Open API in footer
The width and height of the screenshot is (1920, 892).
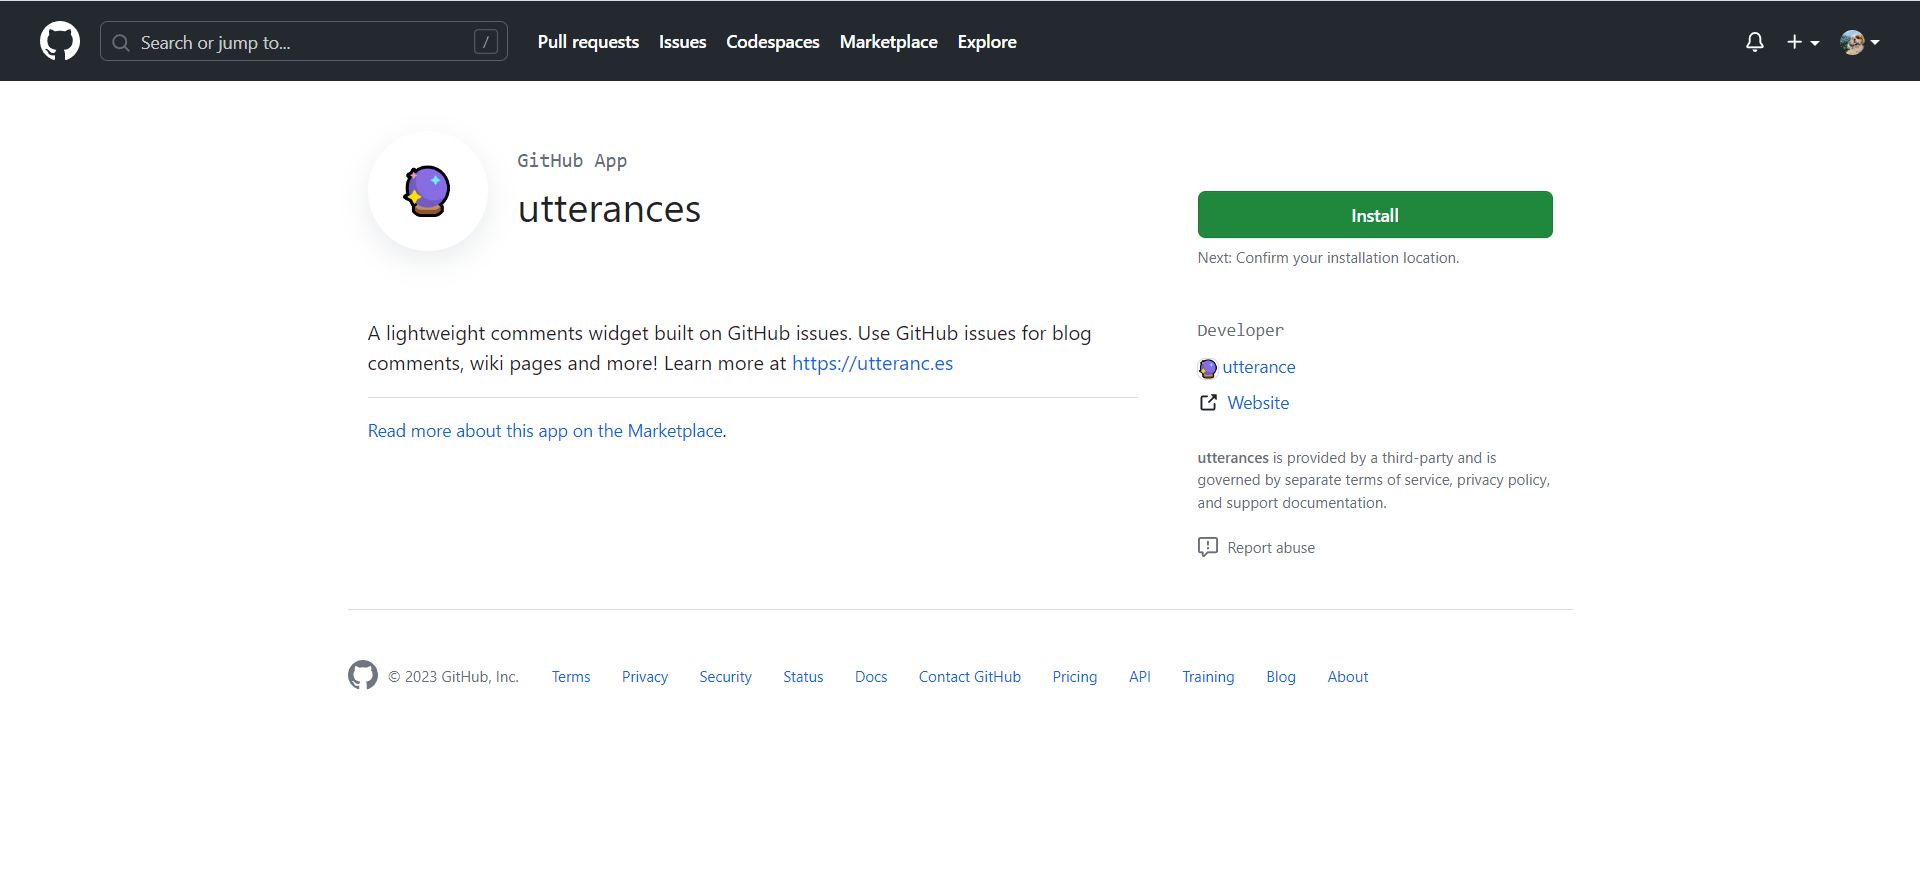click(1140, 677)
